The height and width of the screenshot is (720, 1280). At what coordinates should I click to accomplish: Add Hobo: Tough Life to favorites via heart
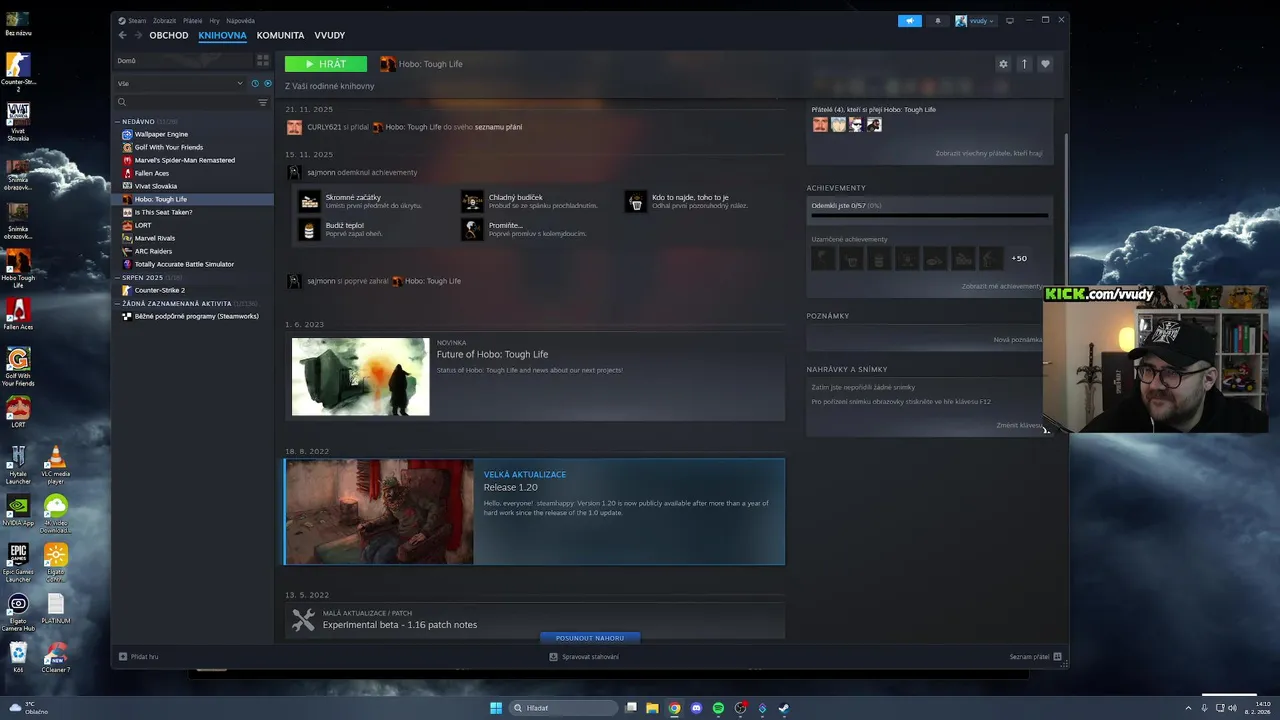tap(1045, 64)
